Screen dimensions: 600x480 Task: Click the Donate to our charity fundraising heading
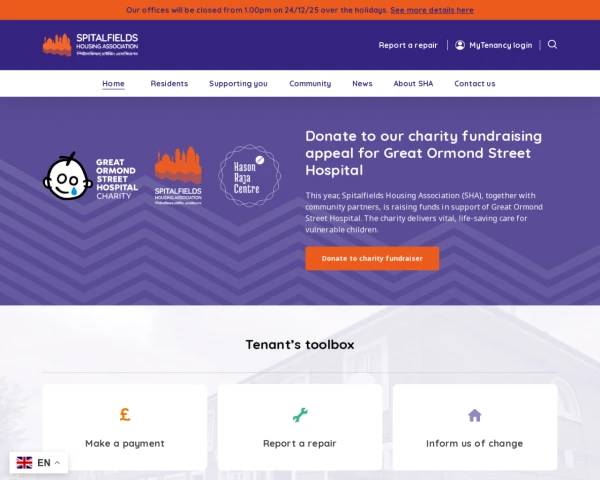click(x=424, y=153)
